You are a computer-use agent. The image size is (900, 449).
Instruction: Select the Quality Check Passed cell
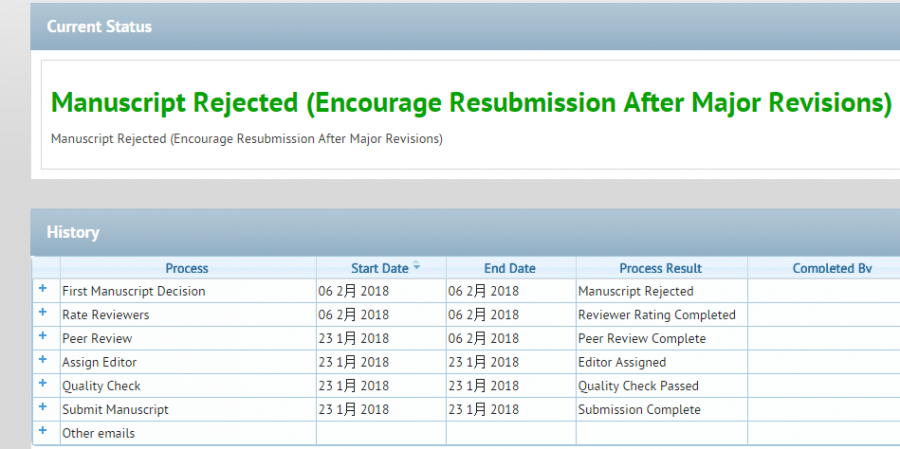(638, 386)
